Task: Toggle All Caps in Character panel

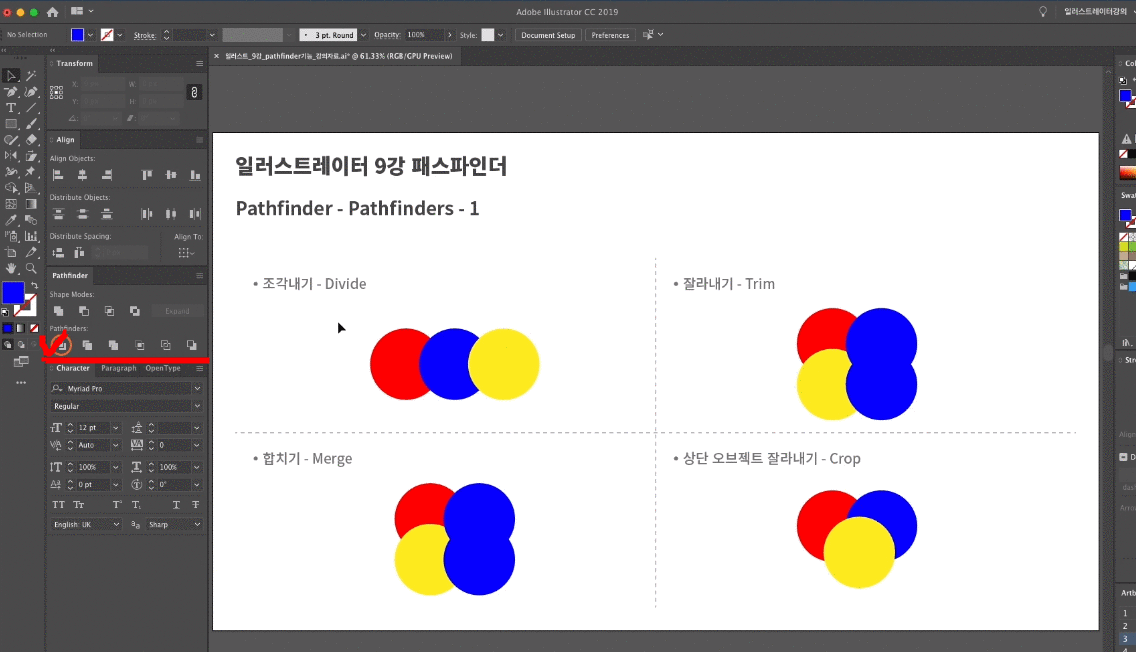Action: [59, 504]
